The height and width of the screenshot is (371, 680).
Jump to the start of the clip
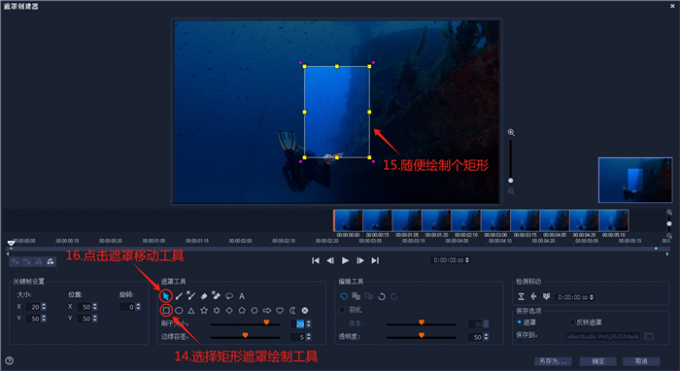click(316, 260)
